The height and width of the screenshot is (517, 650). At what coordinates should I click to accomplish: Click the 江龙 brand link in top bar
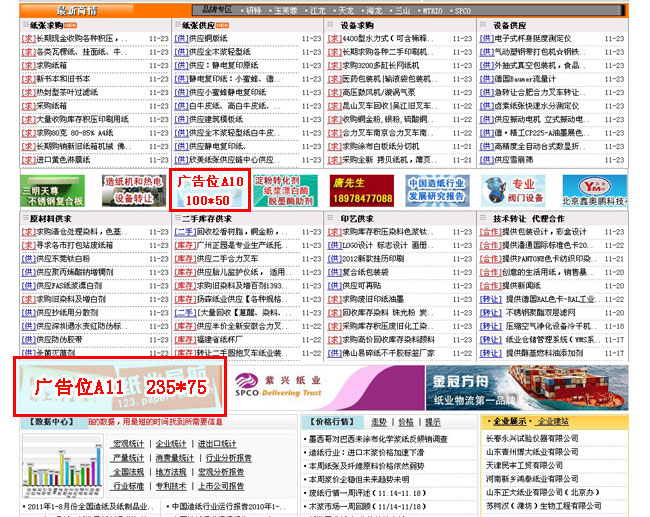319,9
